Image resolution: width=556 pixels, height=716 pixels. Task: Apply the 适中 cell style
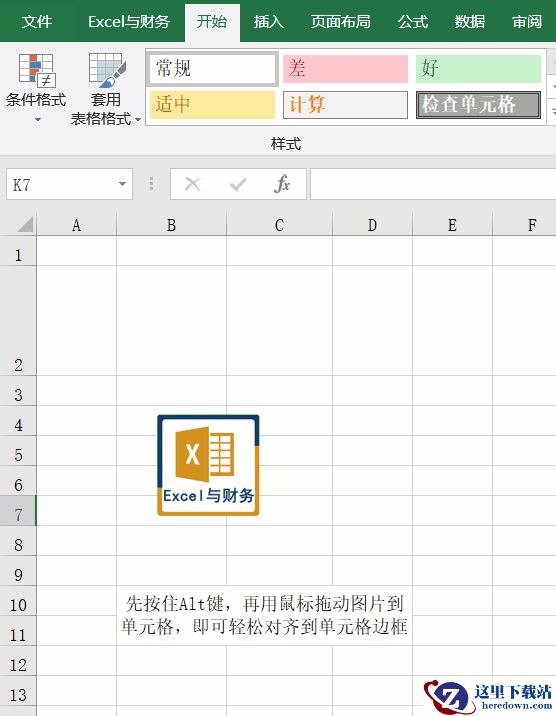coord(212,105)
